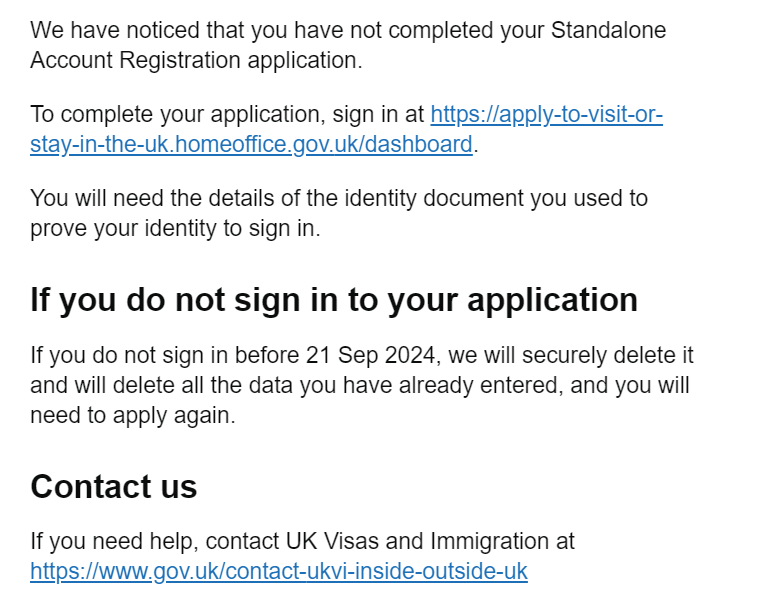The height and width of the screenshot is (602, 759).
Task: Click the date '21 Sep 2024'
Action: click(370, 355)
